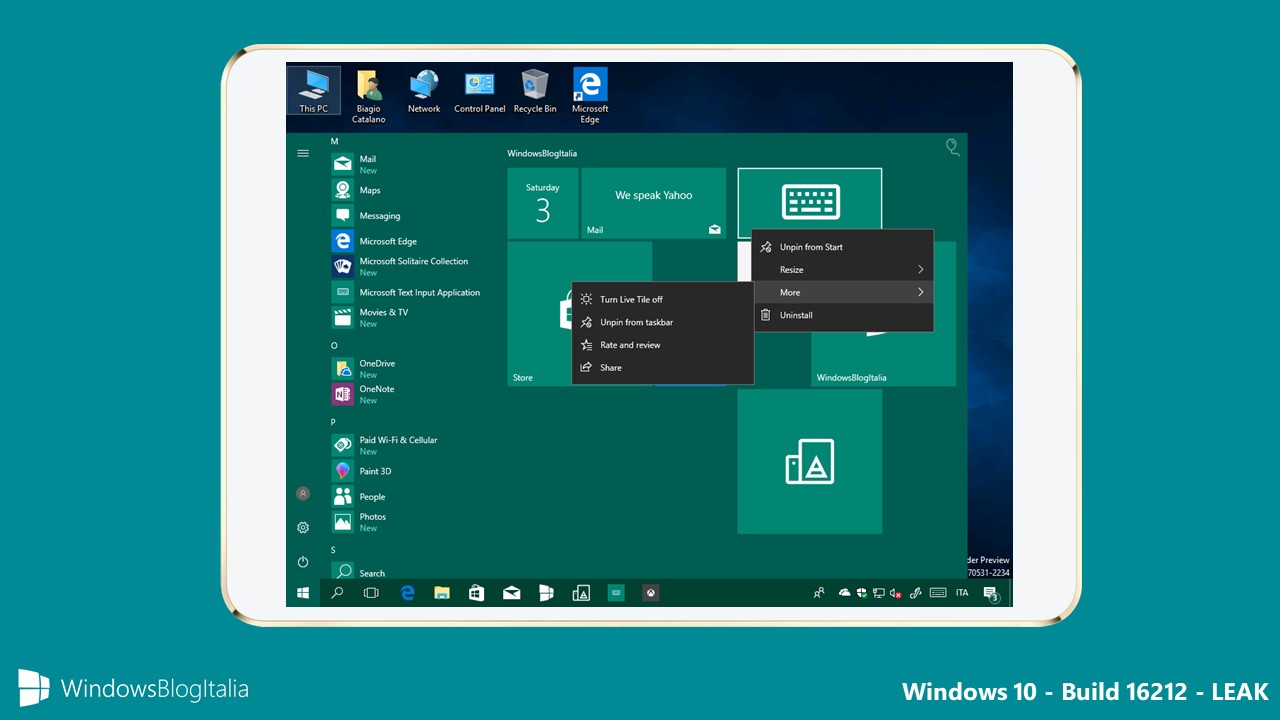Choose Unpin from Start
Image resolution: width=1280 pixels, height=720 pixels.
[x=843, y=247]
